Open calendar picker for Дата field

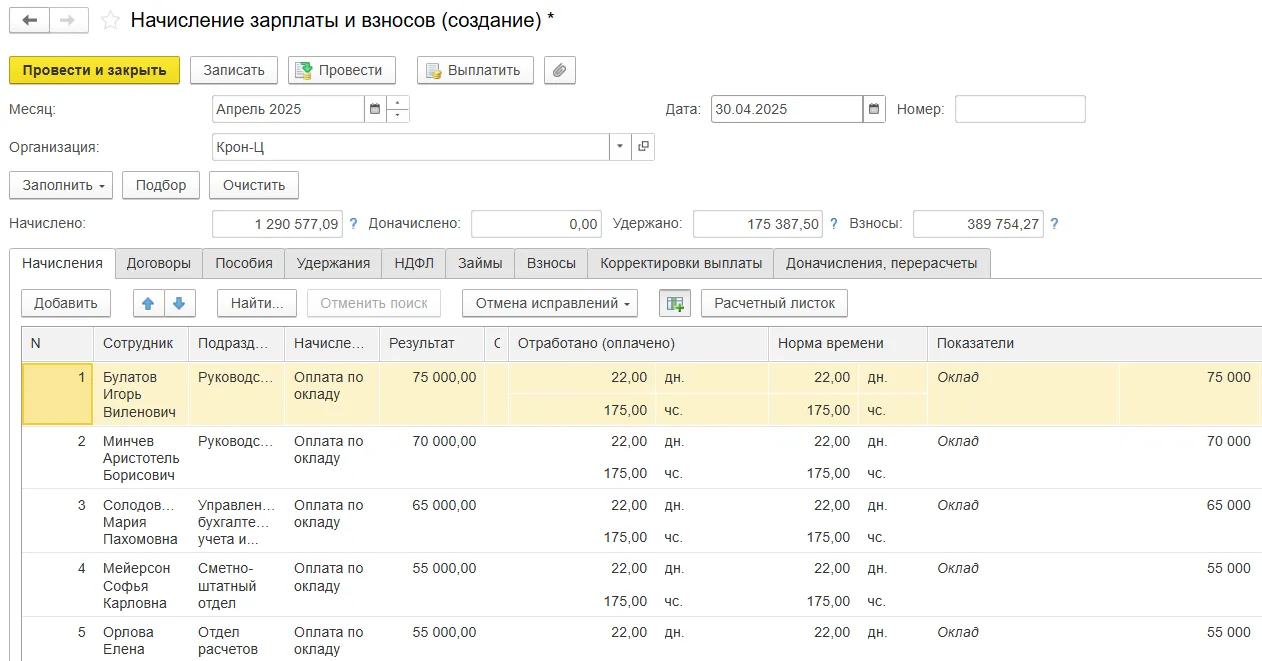(x=874, y=109)
